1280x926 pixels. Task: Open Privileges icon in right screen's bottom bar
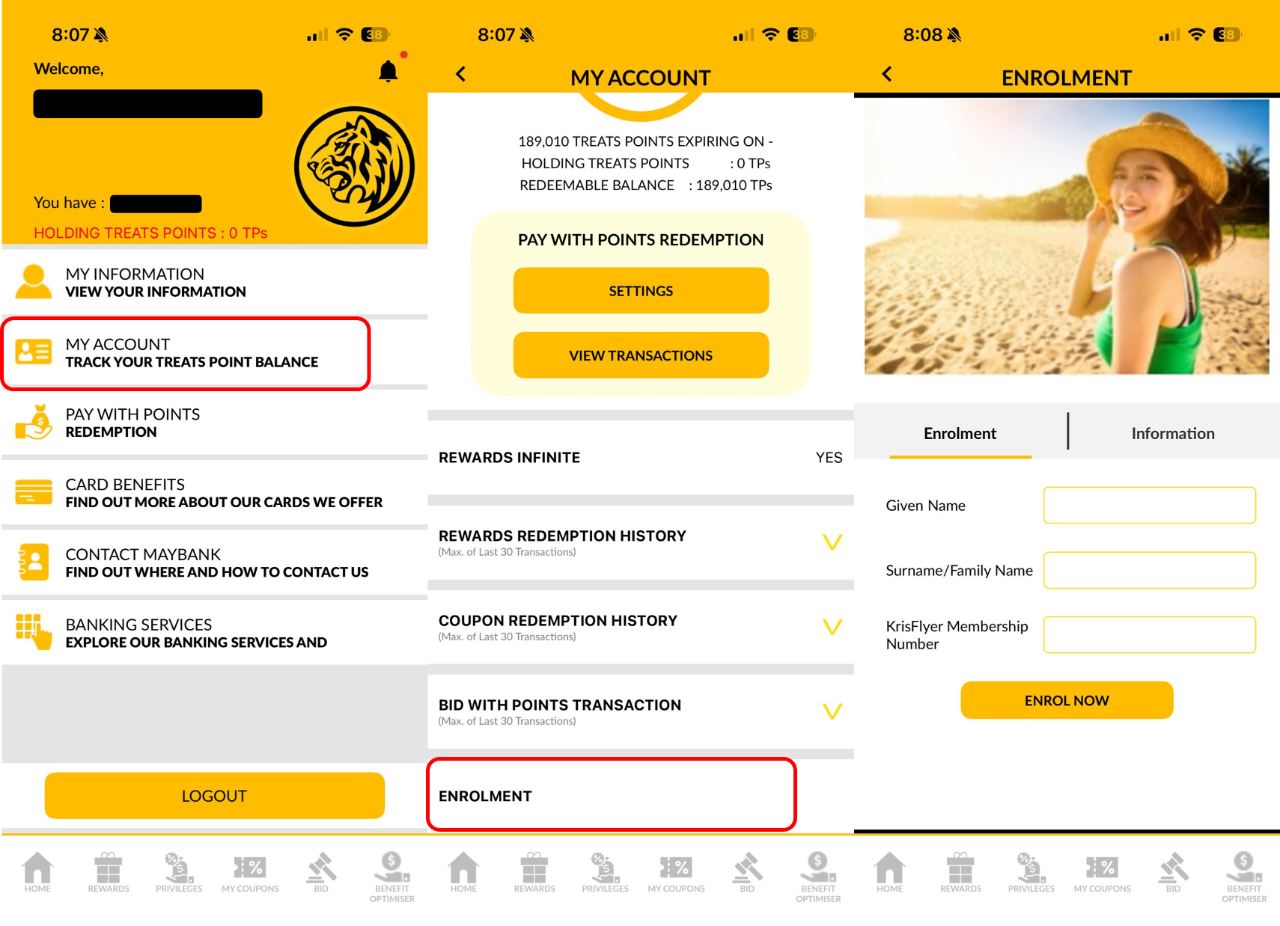[x=1030, y=872]
